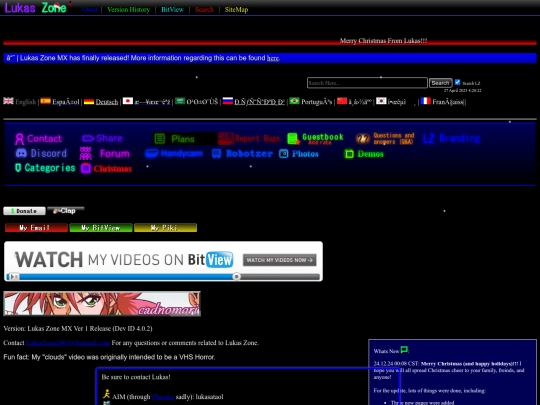Click the AIM running man icon
Viewport: 540px width, 405px height.
pyautogui.click(x=107, y=394)
